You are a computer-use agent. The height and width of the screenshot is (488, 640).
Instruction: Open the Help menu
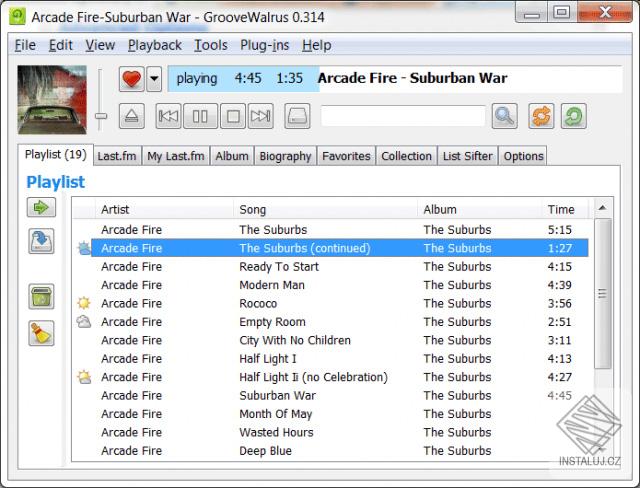316,45
